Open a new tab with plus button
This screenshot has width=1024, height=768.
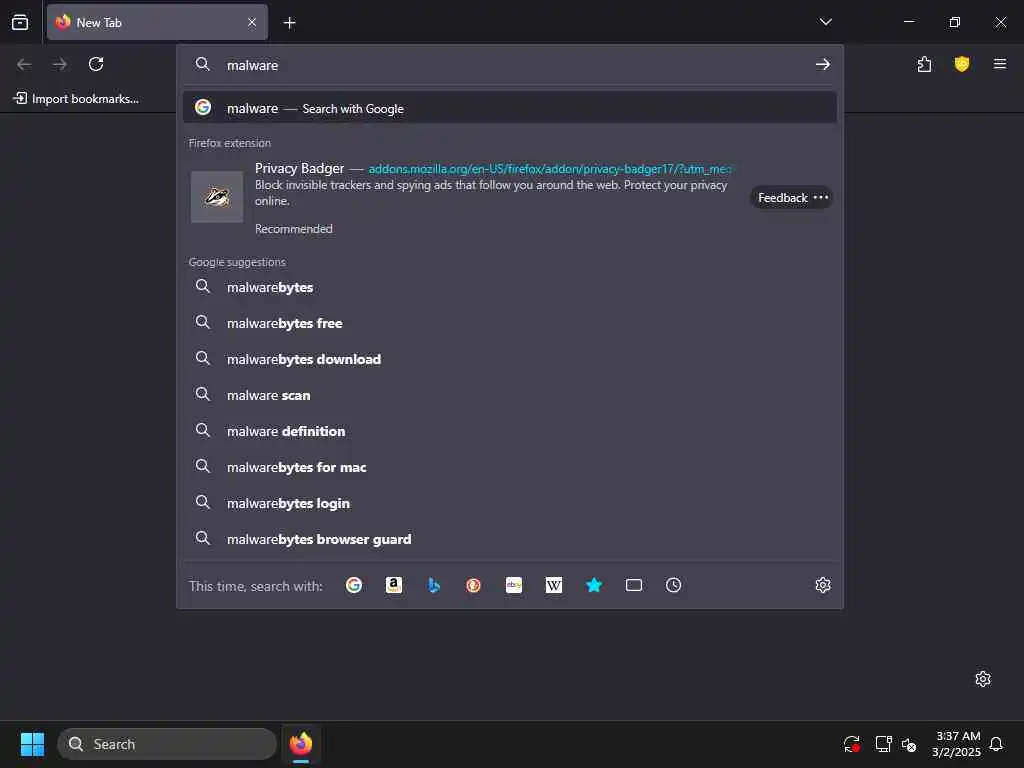tap(289, 23)
